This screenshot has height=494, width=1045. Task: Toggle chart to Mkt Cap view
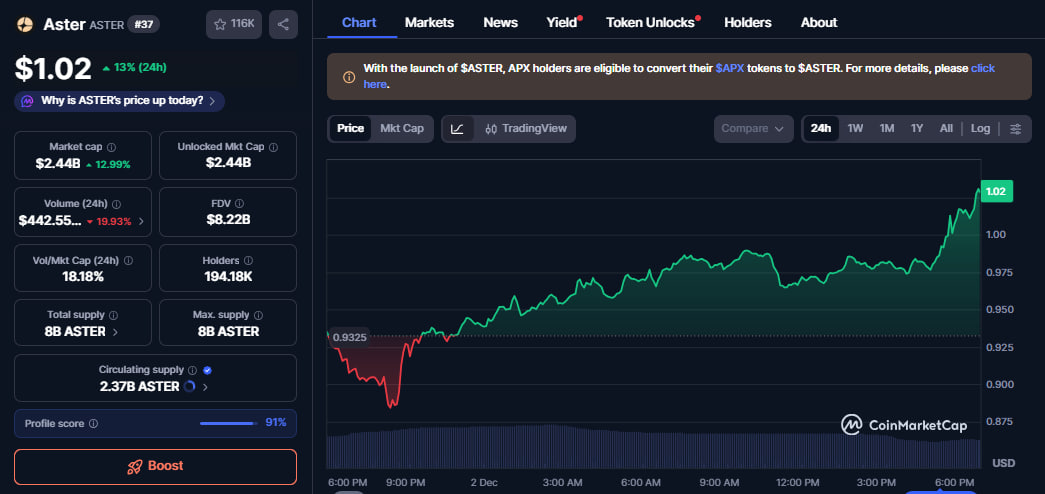click(402, 129)
